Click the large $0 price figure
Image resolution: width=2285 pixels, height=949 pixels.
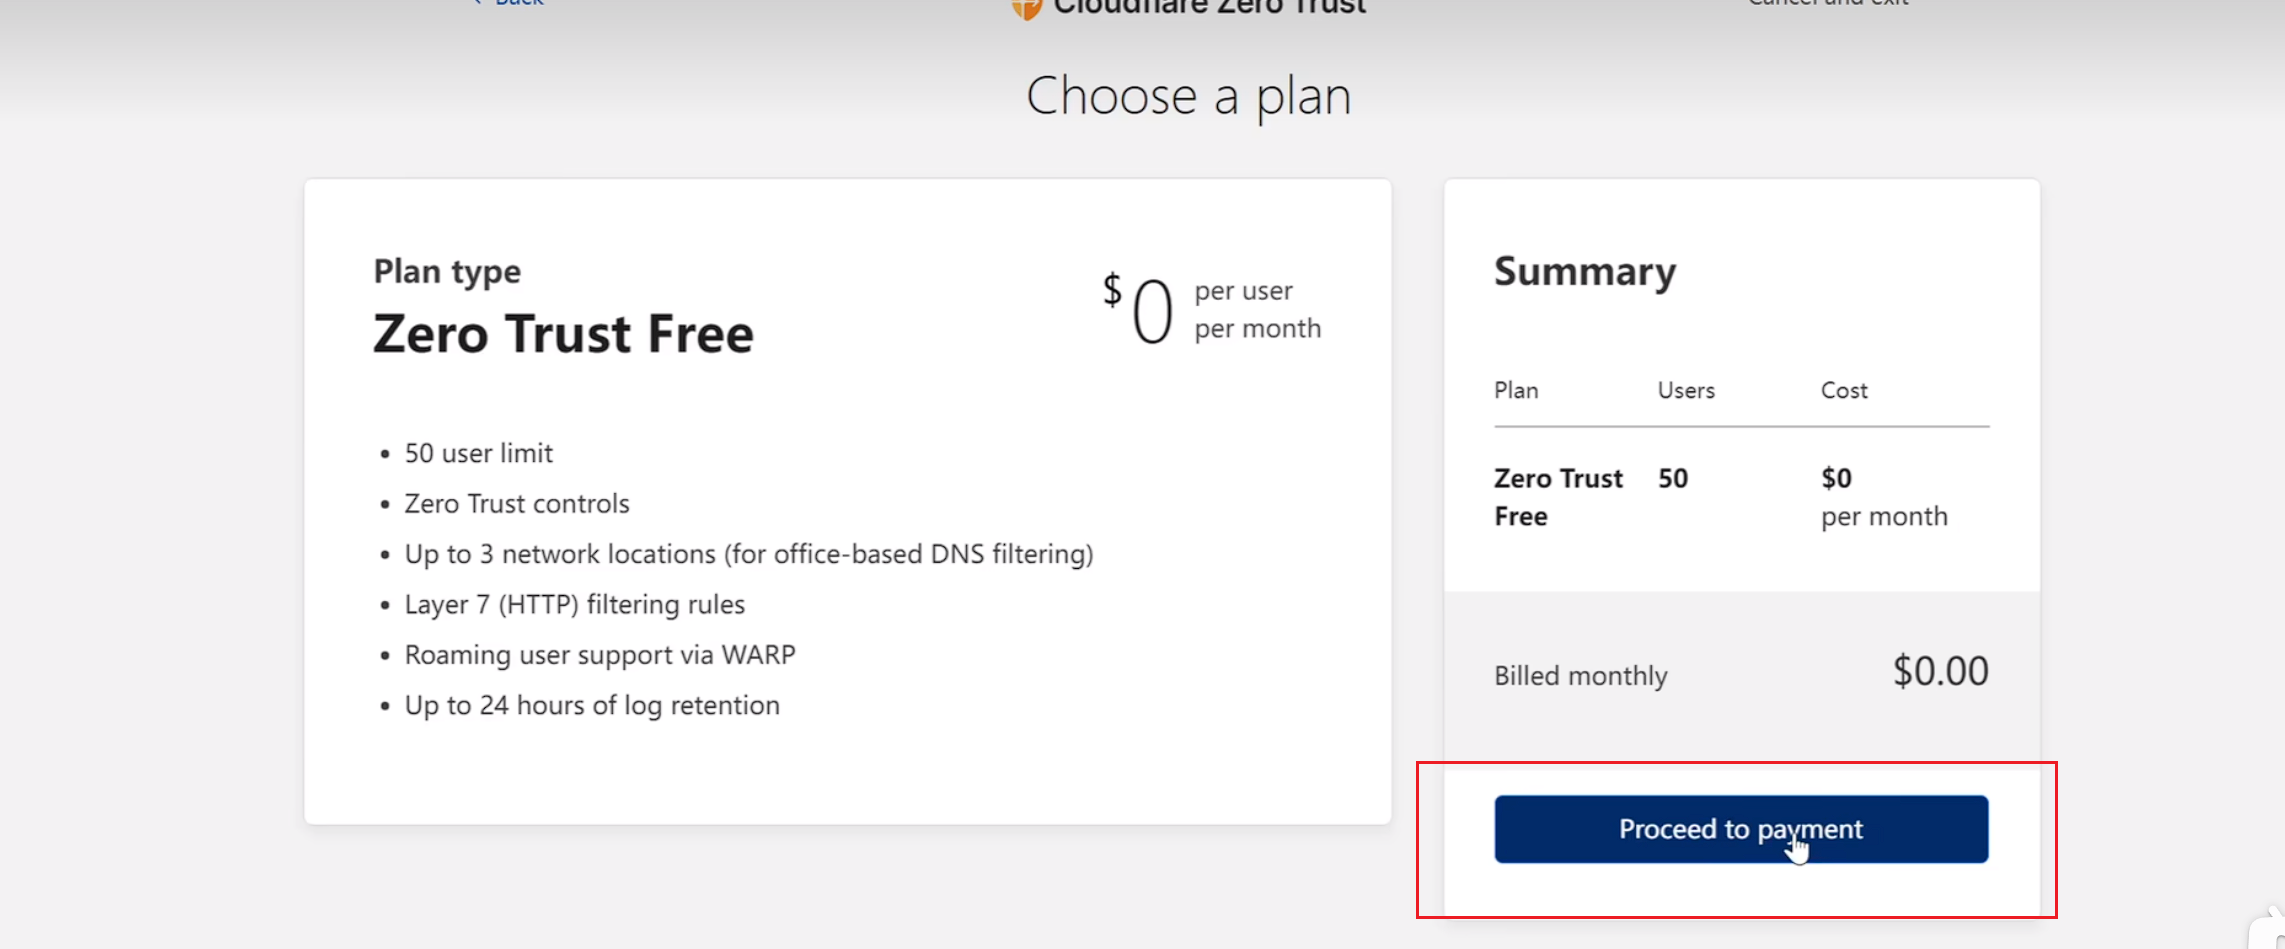point(1150,311)
